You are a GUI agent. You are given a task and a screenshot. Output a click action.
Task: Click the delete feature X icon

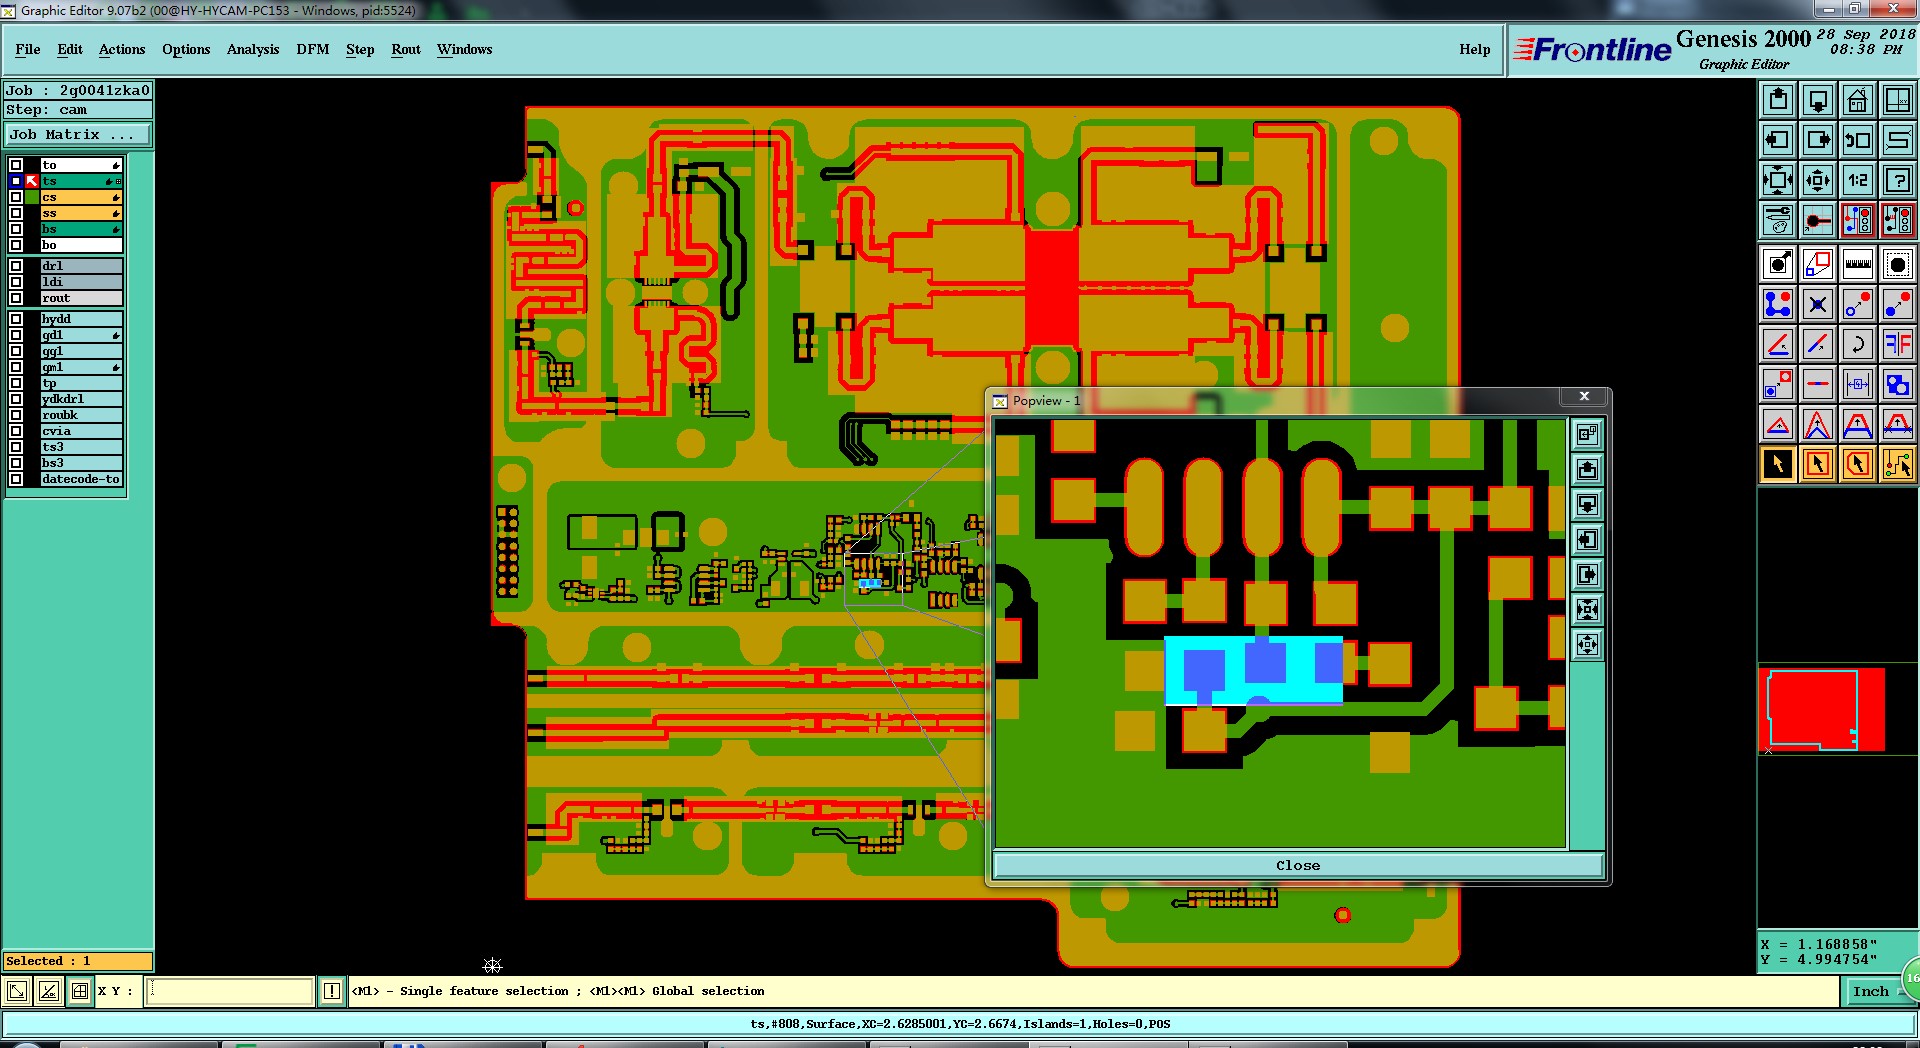click(x=1818, y=304)
